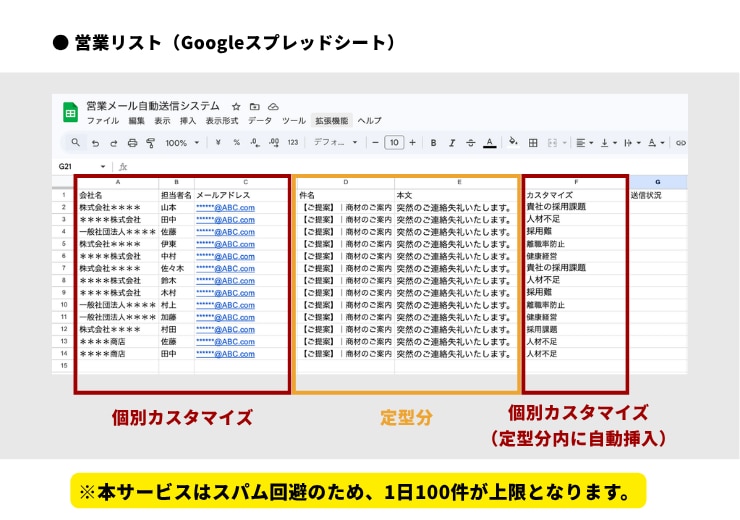This screenshot has height=520, width=740.
Task: Star the 営業メール自動送信システム document
Action: 236,107
